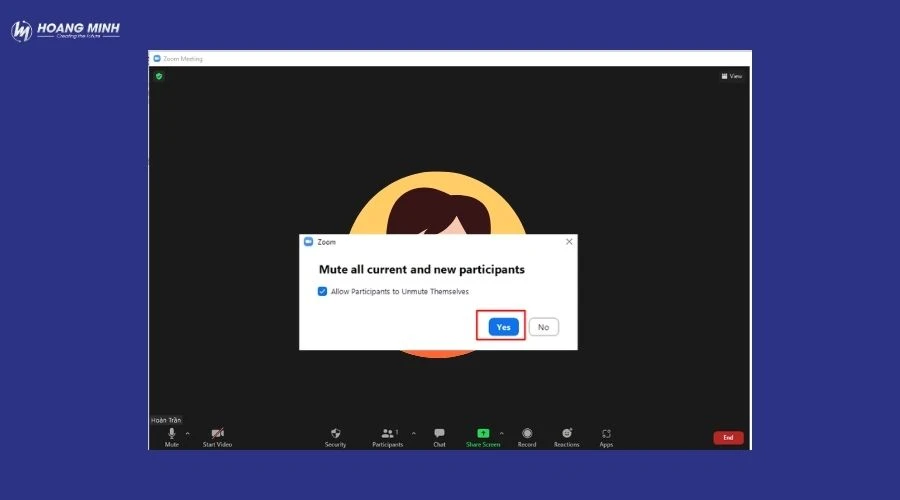The width and height of the screenshot is (900, 500).
Task: Toggle Allow Participants to Unmute Themselves checkbox
Action: click(323, 292)
